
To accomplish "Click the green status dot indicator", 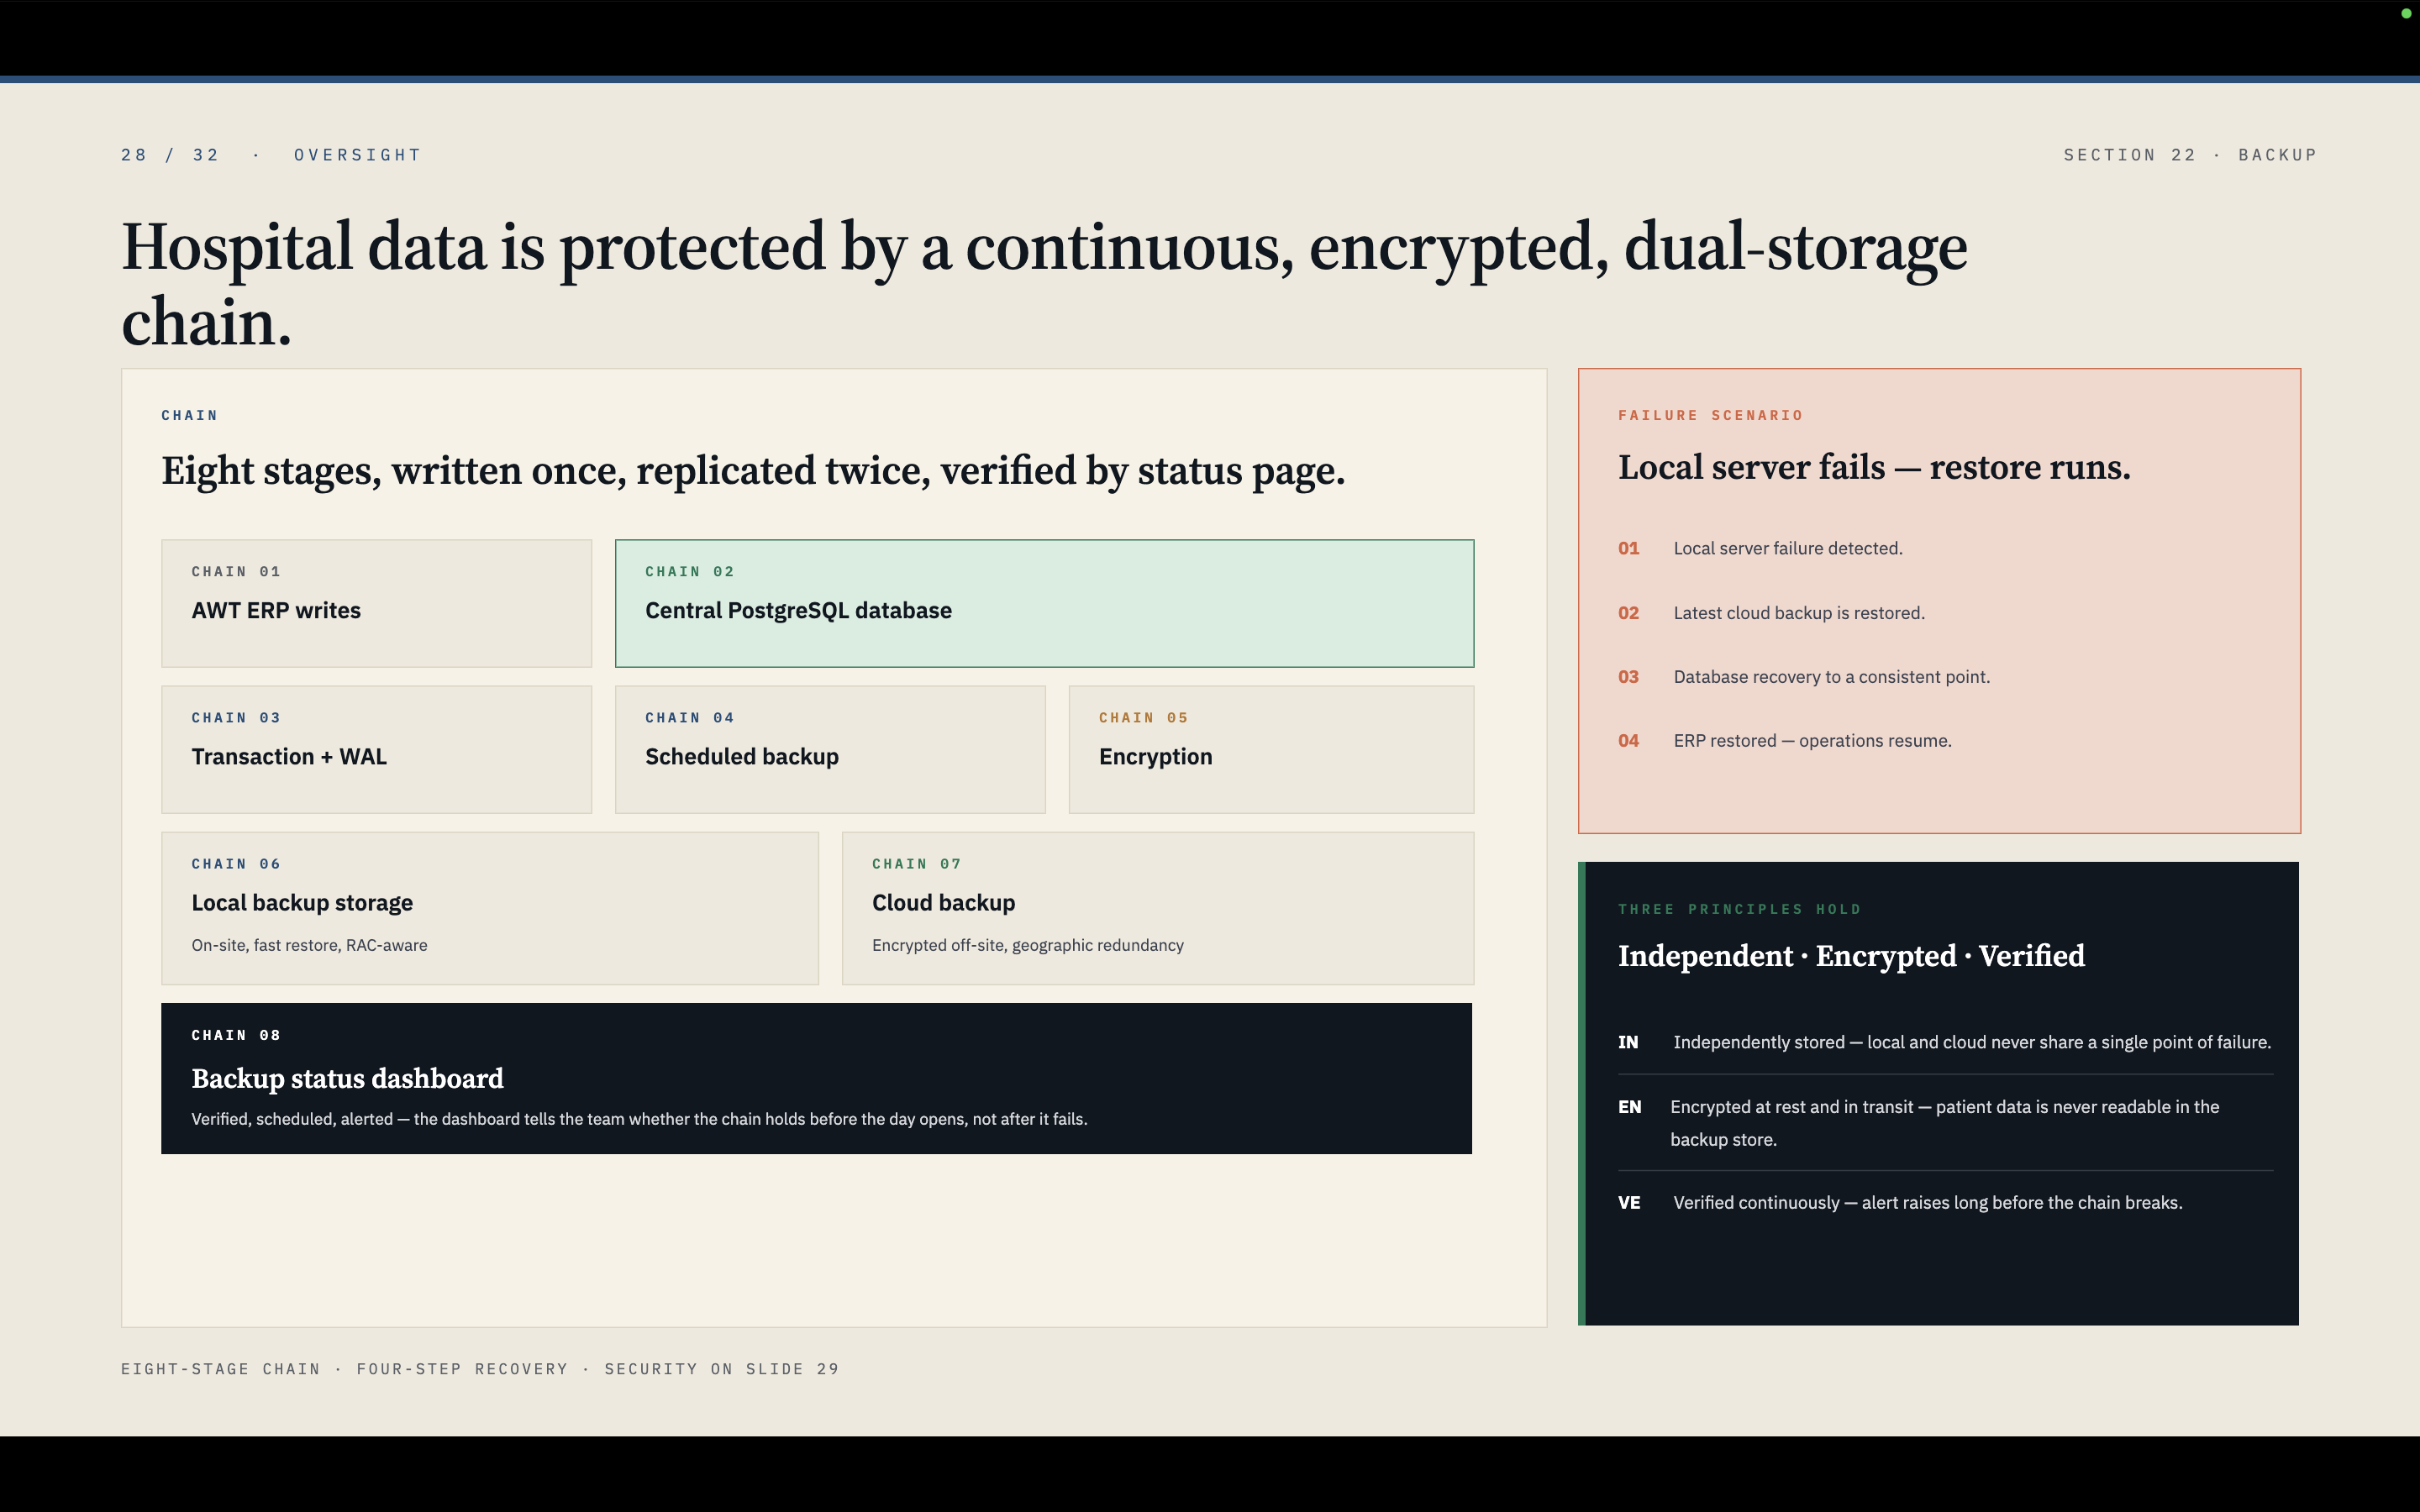I will (2406, 13).
